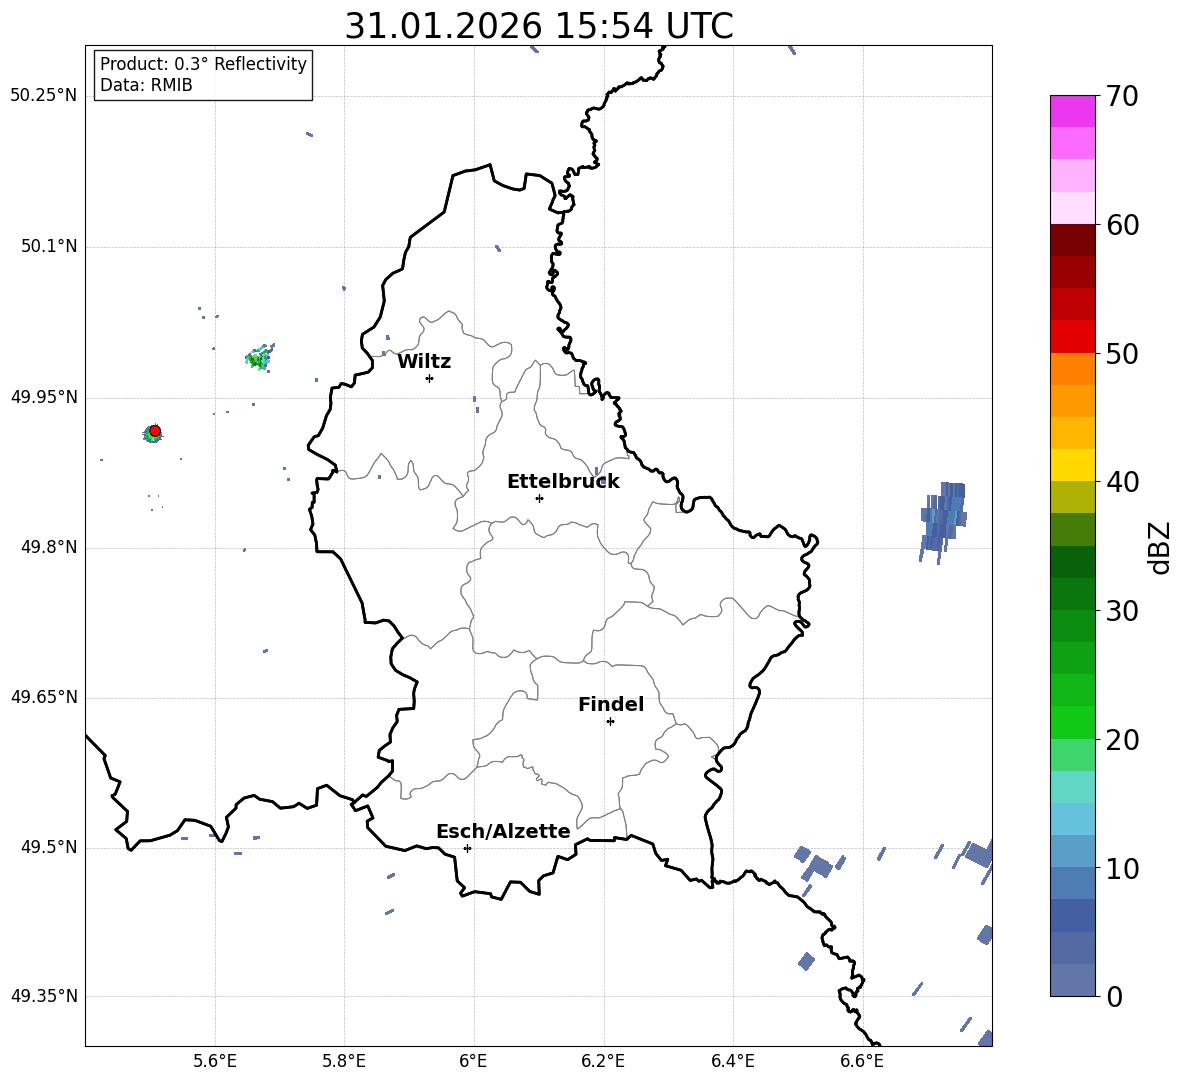Click the Wiltz city label
Image resolution: width=1184 pixels, height=1081 pixels.
424,362
